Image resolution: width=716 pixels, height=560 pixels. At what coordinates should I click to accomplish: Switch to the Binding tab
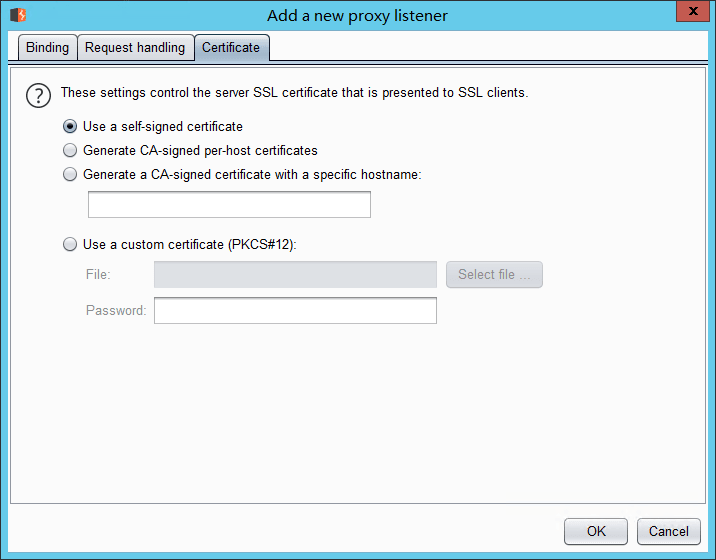click(47, 48)
